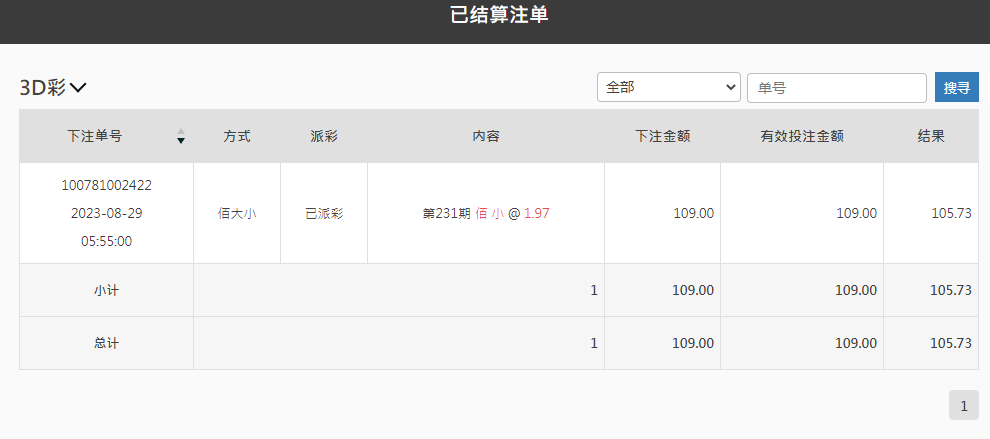This screenshot has width=990, height=439.
Task: Click the 已派彩 status cell
Action: click(324, 213)
